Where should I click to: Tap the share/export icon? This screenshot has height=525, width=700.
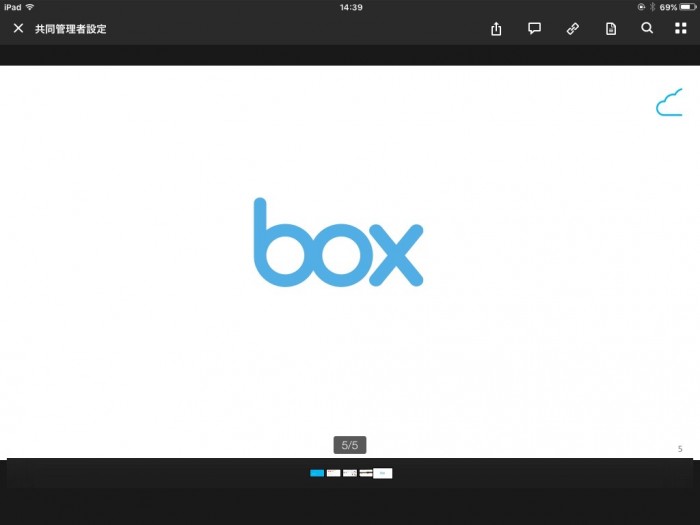[x=496, y=29]
